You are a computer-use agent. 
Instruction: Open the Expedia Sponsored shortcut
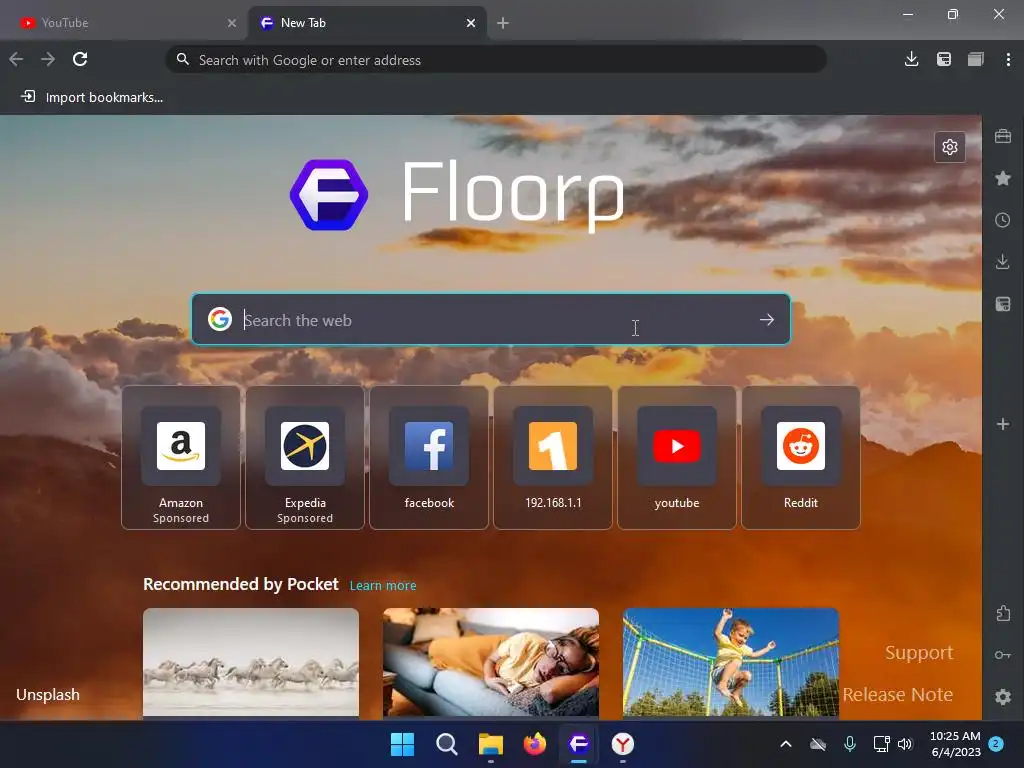click(305, 457)
